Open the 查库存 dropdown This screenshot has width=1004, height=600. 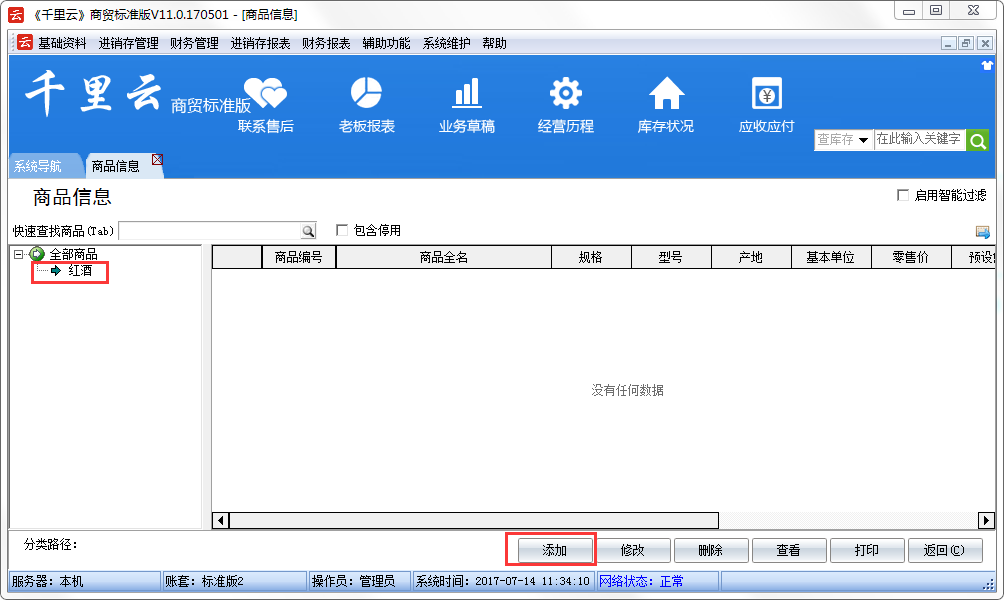point(842,140)
